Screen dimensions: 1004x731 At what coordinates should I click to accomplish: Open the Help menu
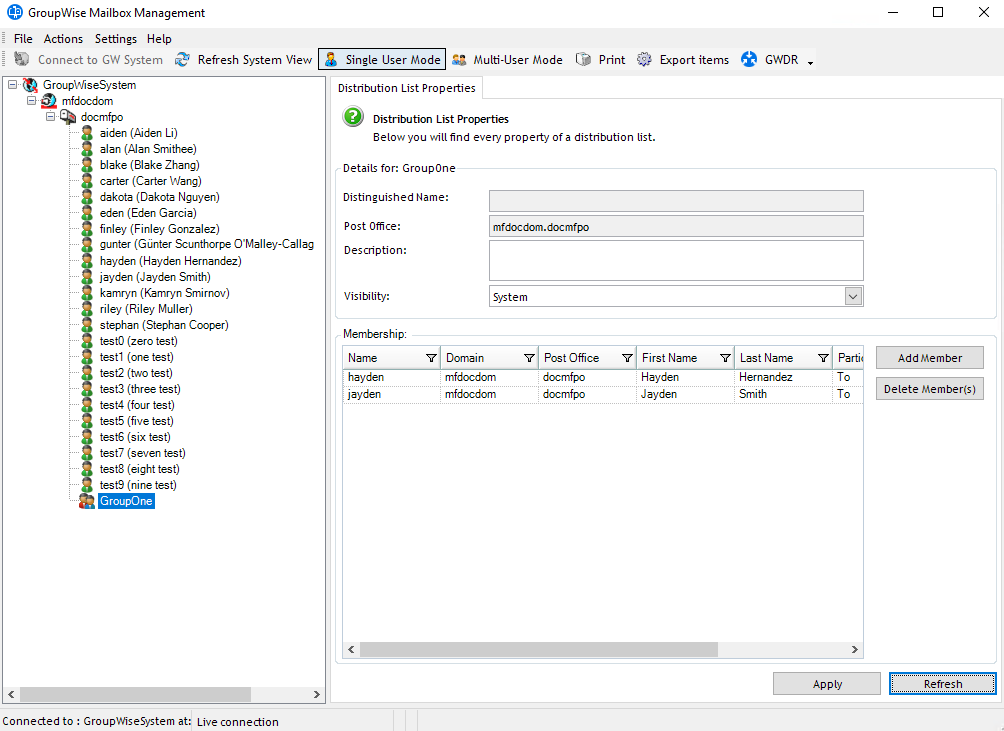[159, 38]
